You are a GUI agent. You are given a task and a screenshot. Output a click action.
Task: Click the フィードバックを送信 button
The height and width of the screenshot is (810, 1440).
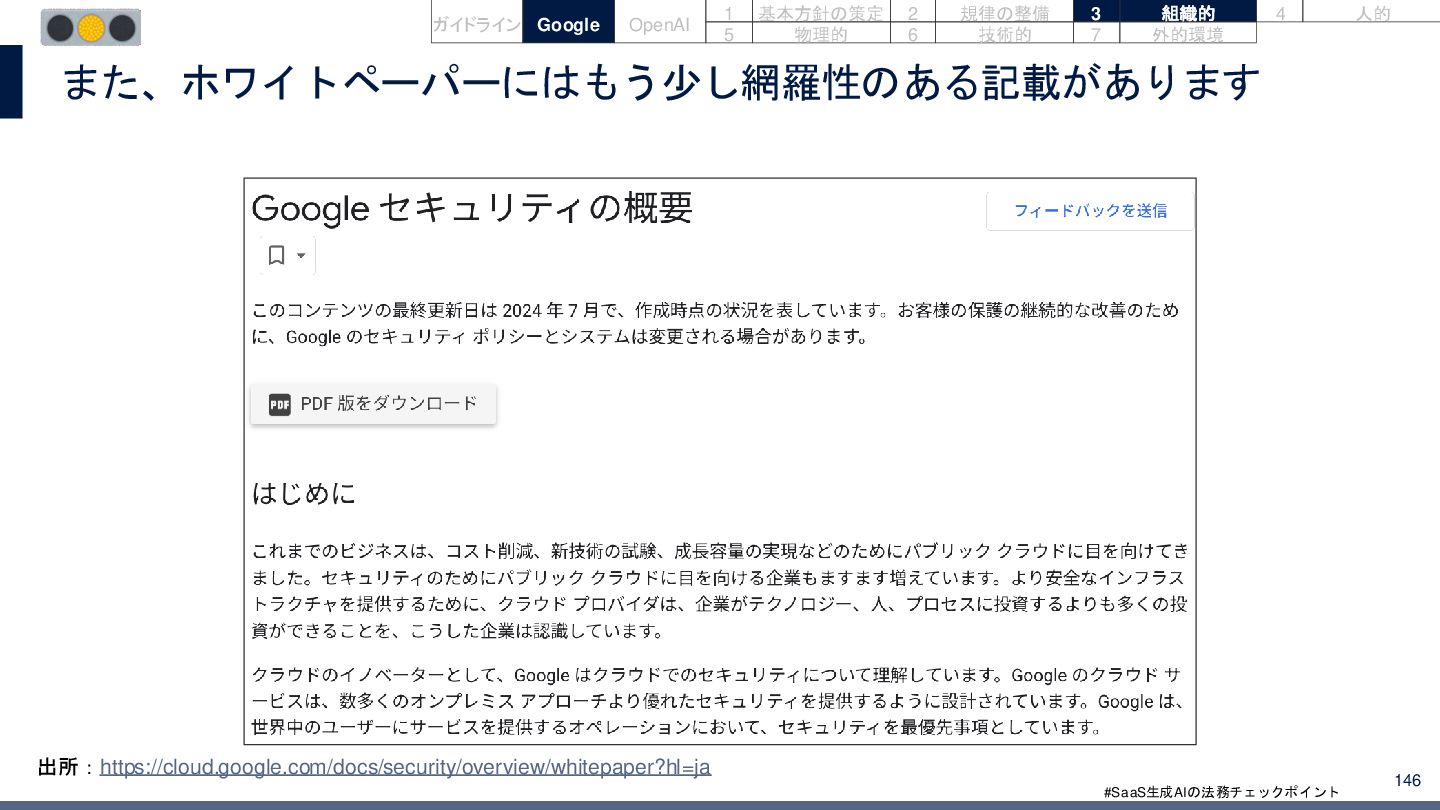1090,211
